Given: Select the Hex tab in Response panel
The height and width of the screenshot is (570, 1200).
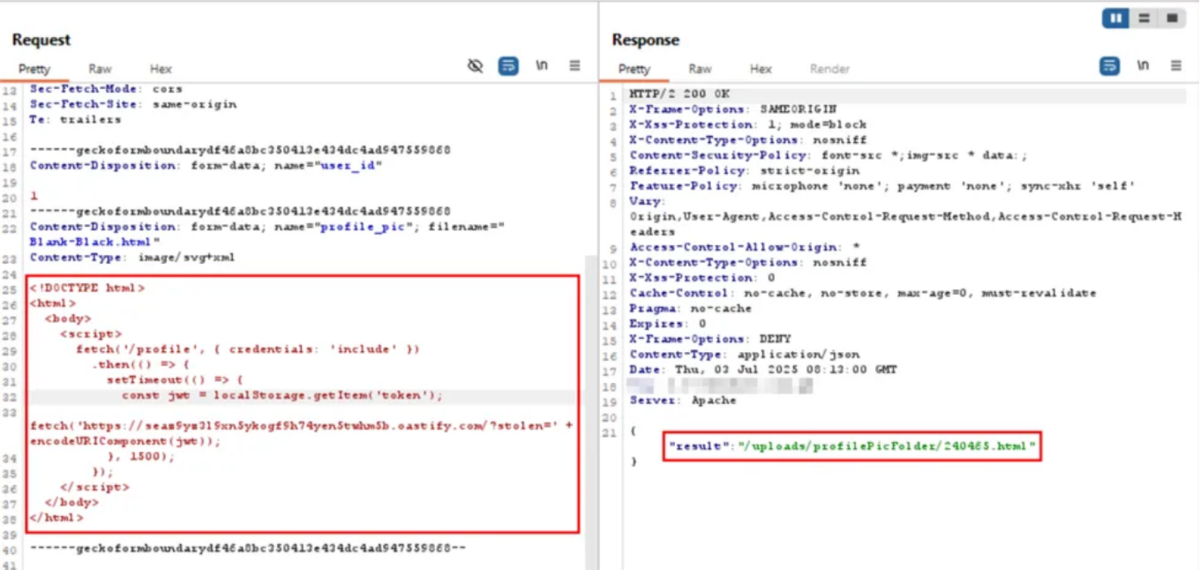Looking at the screenshot, I should point(761,69).
